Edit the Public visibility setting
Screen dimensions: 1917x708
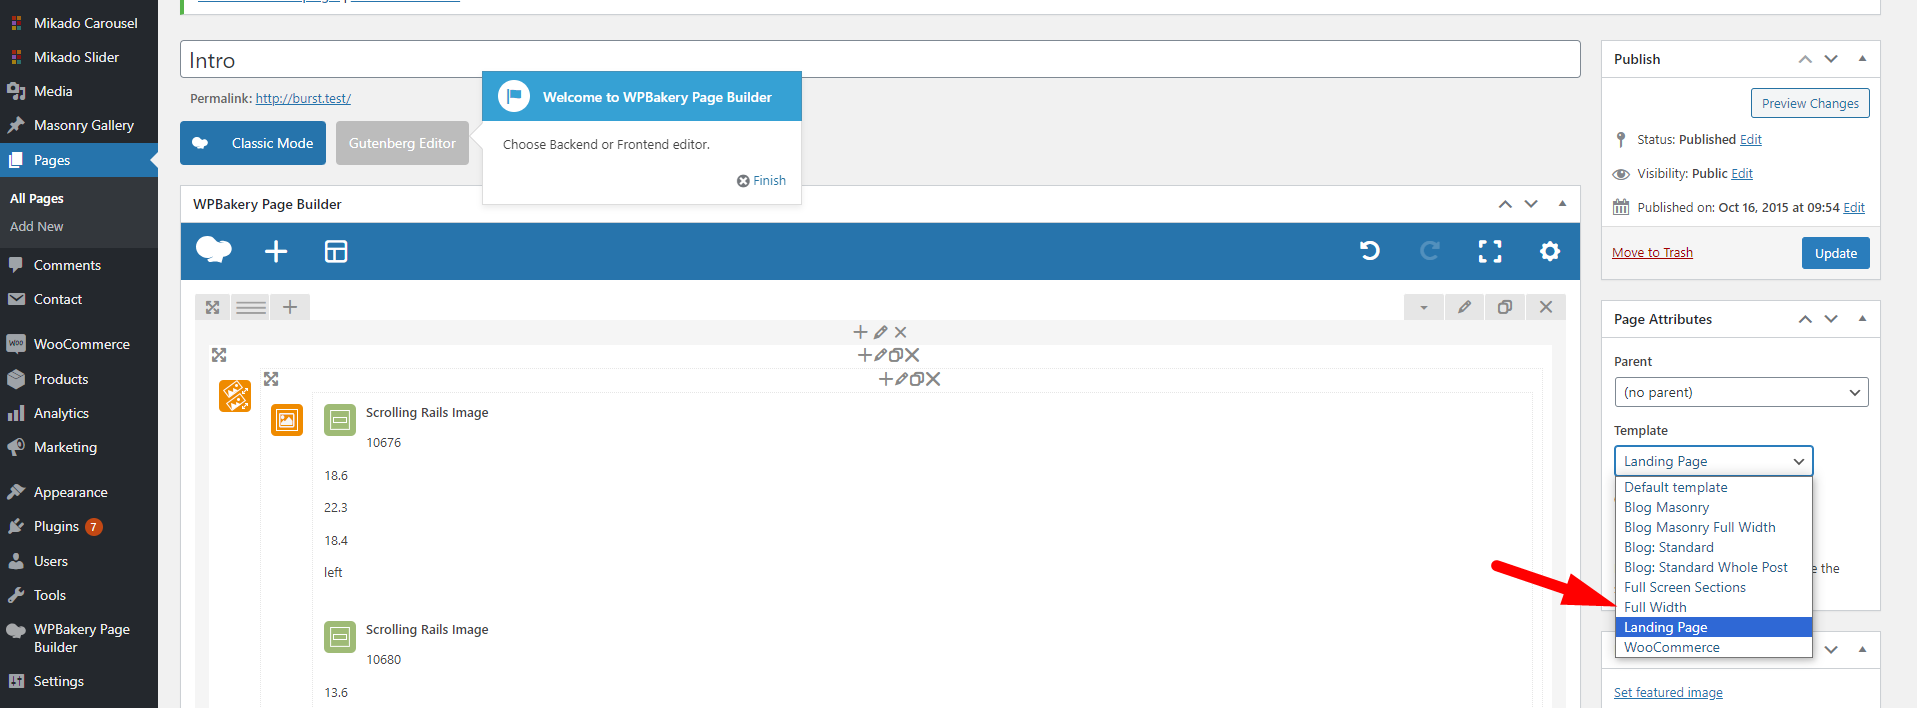(1742, 174)
